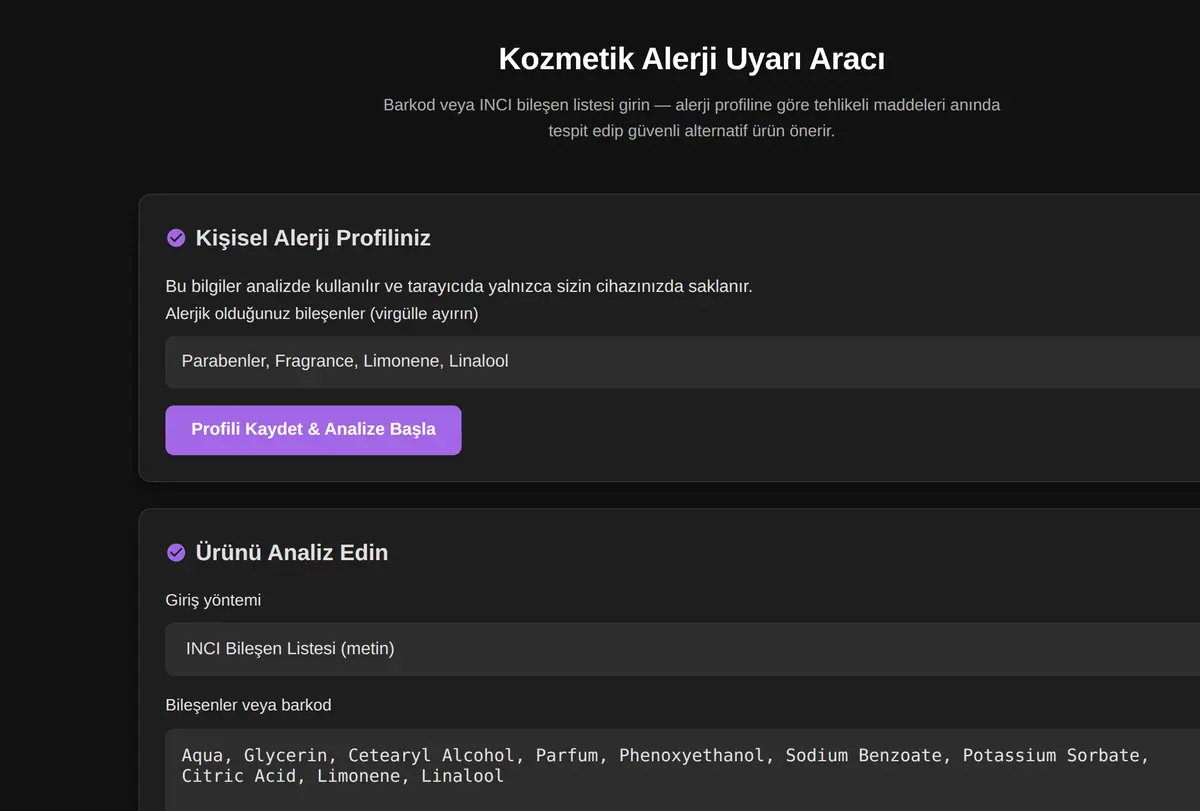The width and height of the screenshot is (1200, 811).
Task: Click the Kişisel Alerji Profiliniz heading text
Action: (313, 238)
